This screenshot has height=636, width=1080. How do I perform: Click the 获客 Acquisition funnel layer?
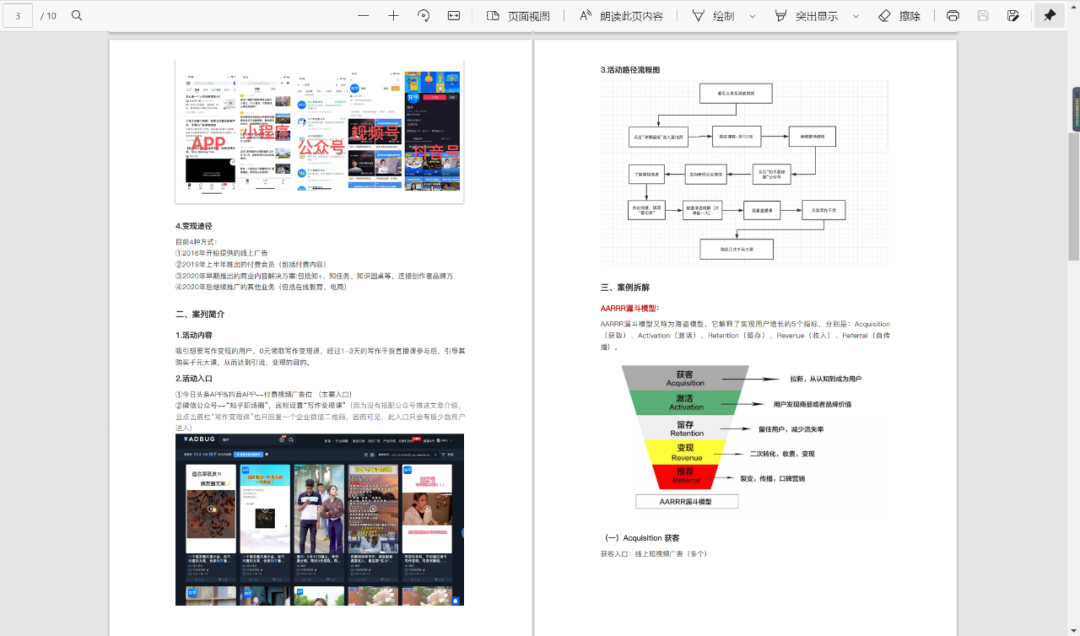pyautogui.click(x=685, y=378)
